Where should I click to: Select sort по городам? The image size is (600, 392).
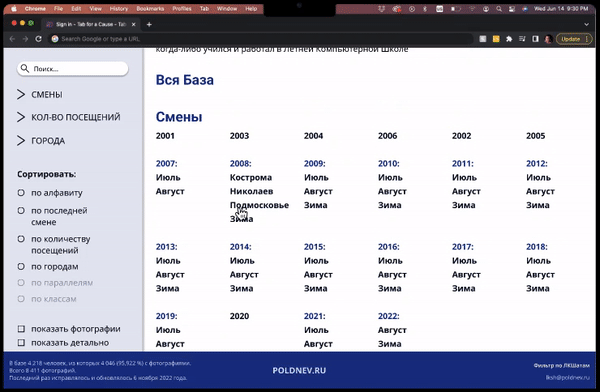click(21, 266)
